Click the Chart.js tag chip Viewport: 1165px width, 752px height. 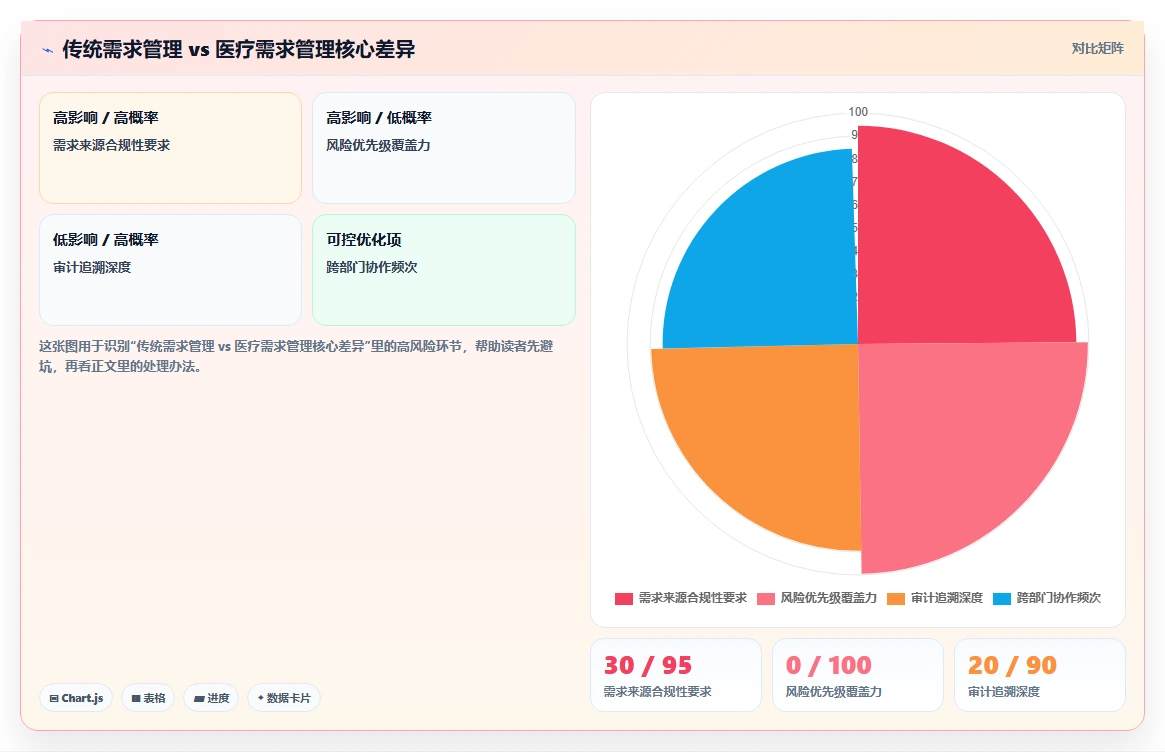pos(76,698)
